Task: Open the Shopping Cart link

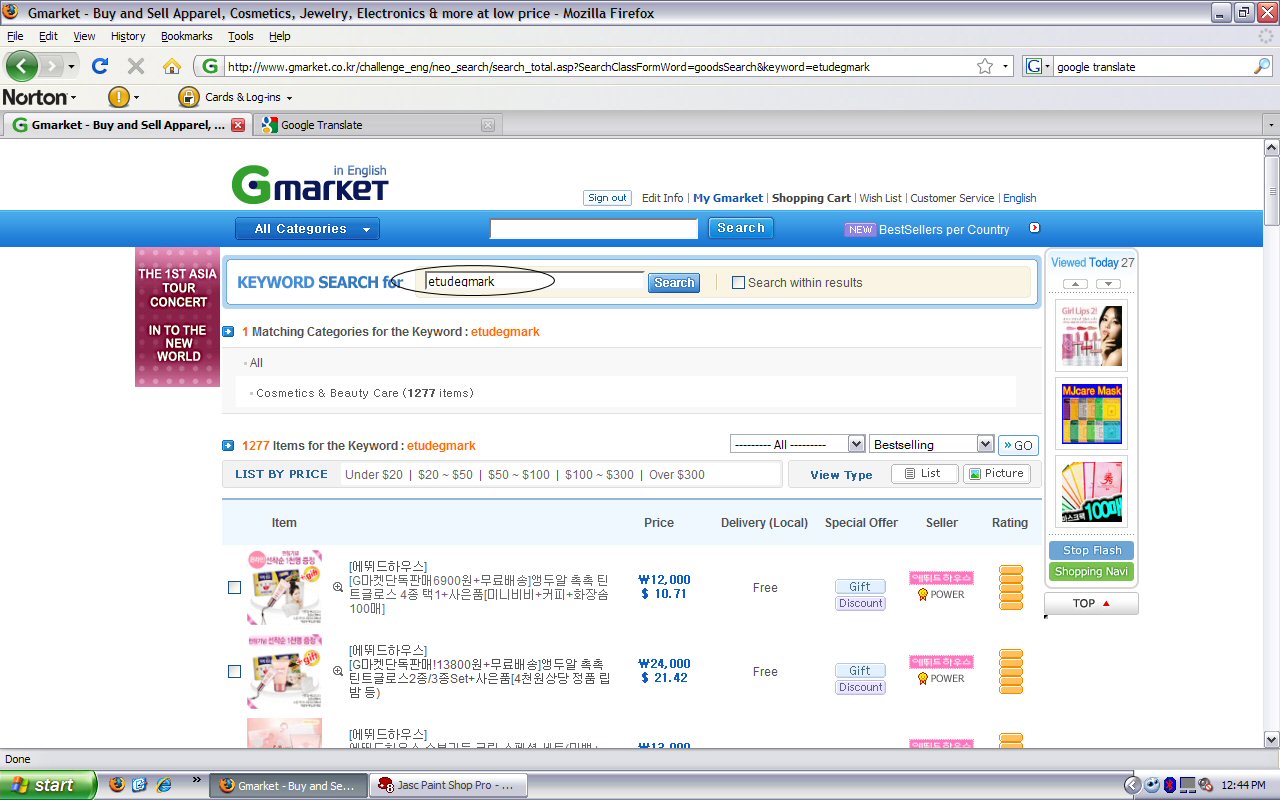Action: coord(811,198)
